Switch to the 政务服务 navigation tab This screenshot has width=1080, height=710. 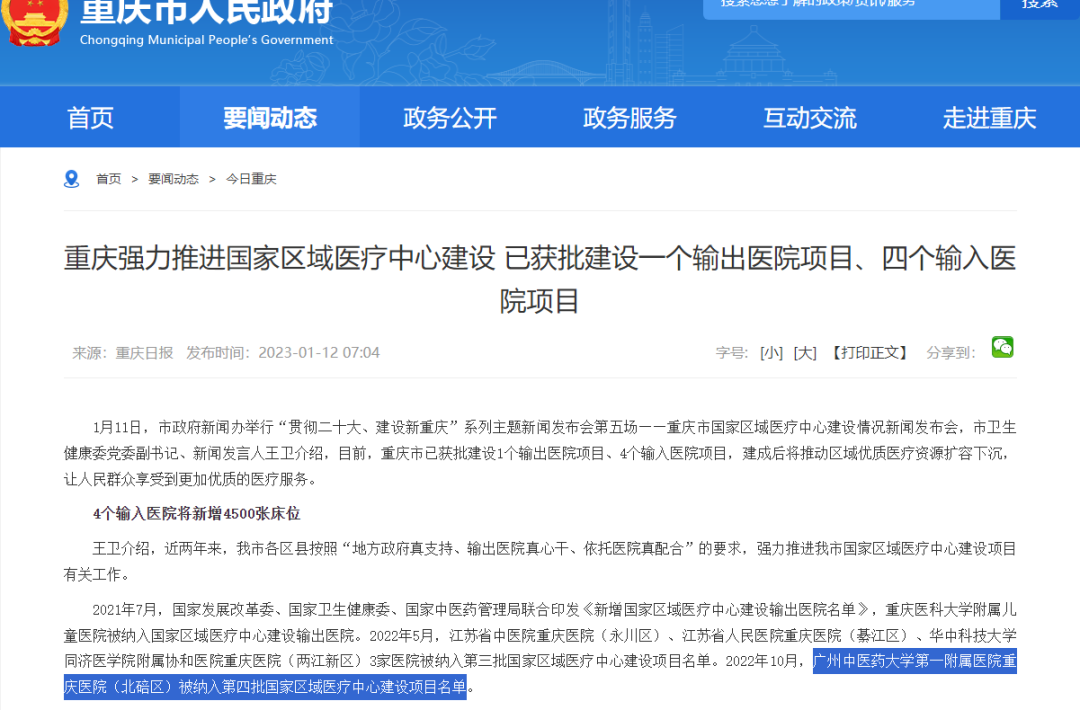(x=629, y=117)
